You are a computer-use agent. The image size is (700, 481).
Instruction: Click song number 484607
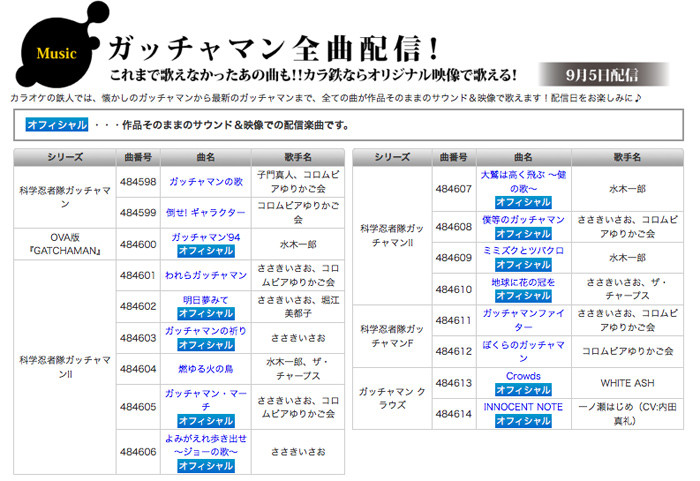pos(454,189)
